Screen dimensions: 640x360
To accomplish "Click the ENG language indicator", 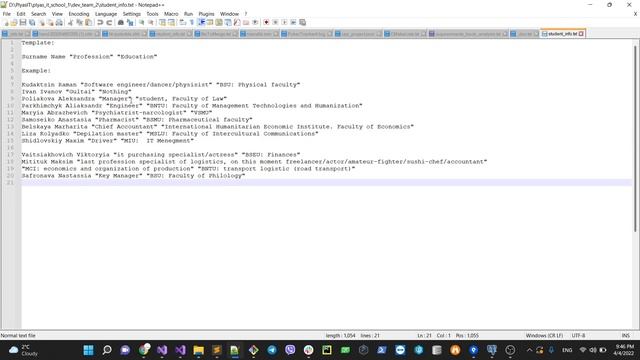I will coord(567,350).
